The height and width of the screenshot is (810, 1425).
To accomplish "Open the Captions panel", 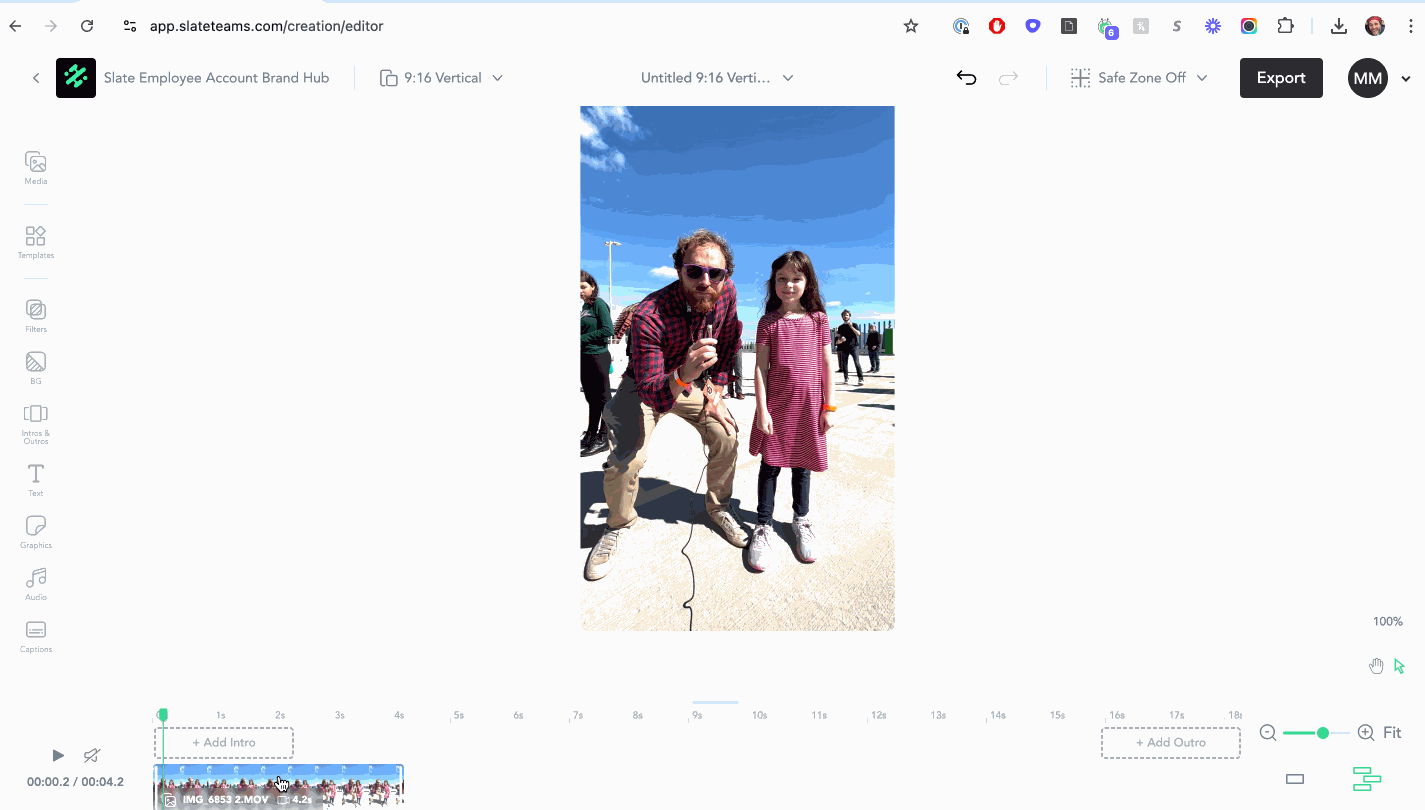I will pos(36,635).
